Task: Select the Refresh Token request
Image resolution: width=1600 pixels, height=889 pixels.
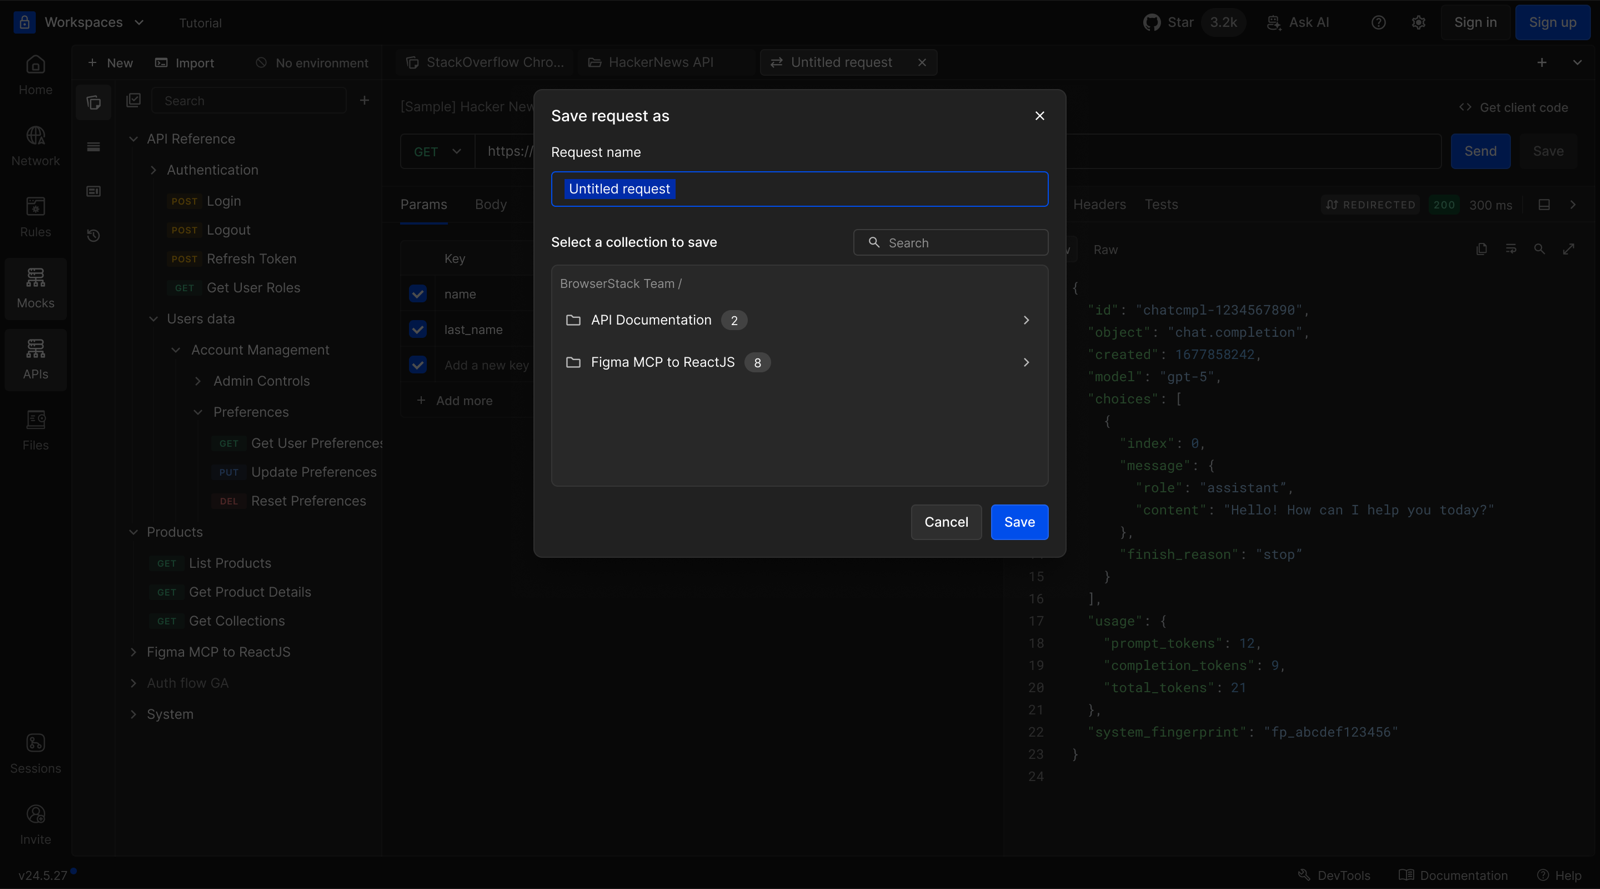Action: [233, 259]
